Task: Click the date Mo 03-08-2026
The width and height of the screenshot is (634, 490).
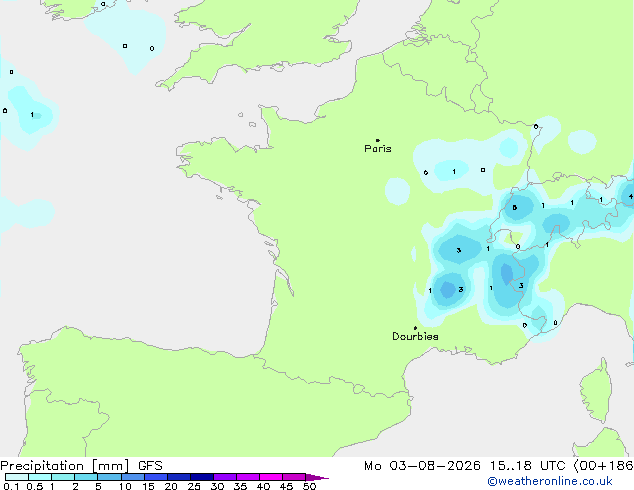Action: [422, 466]
